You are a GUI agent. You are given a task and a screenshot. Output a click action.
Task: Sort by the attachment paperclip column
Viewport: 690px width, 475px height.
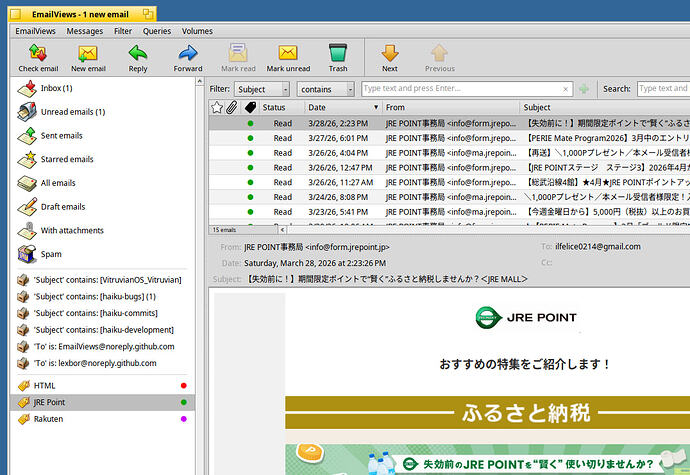coord(232,107)
